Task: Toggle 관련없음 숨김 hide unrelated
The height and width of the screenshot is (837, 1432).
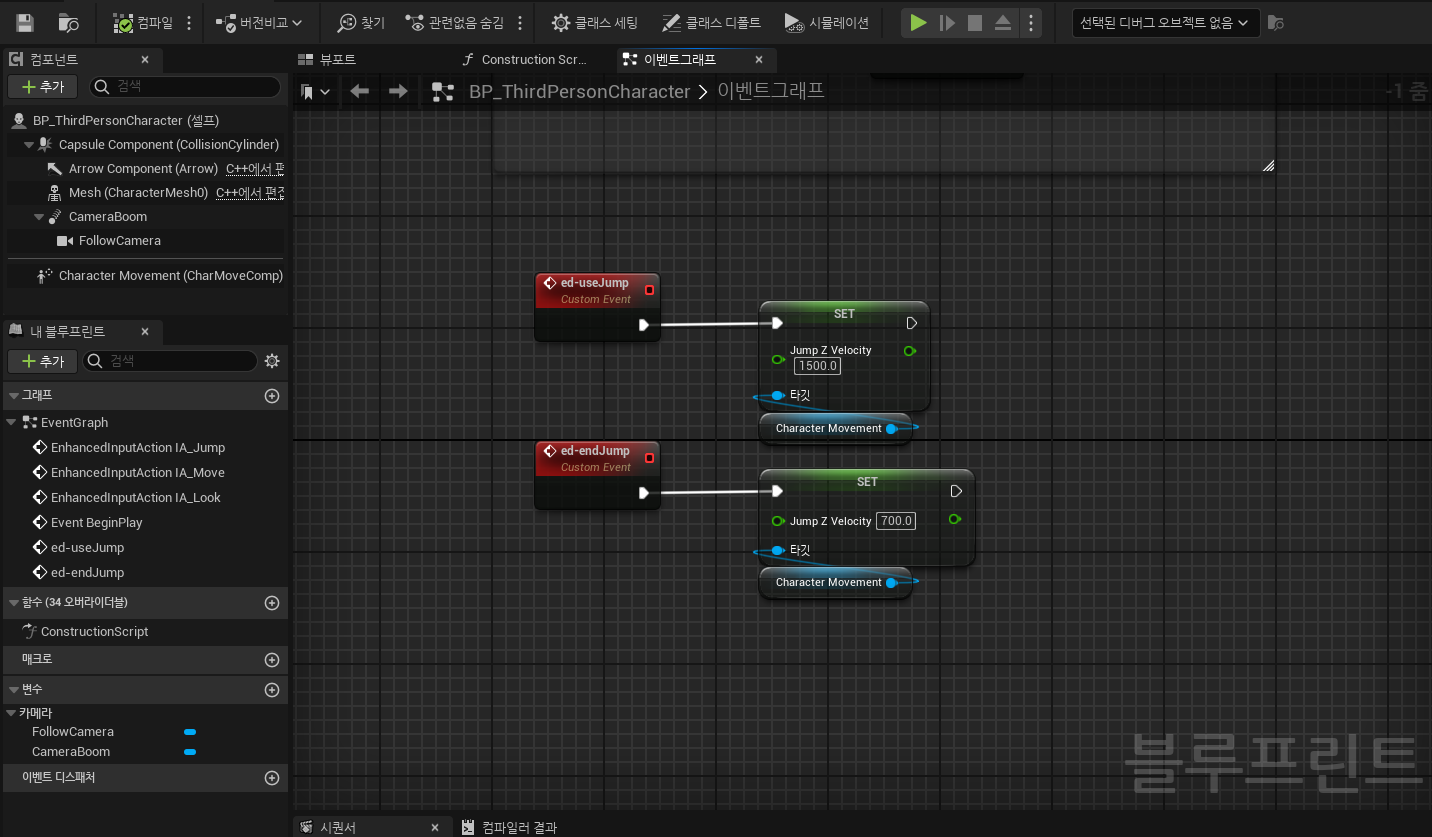Action: pyautogui.click(x=456, y=22)
